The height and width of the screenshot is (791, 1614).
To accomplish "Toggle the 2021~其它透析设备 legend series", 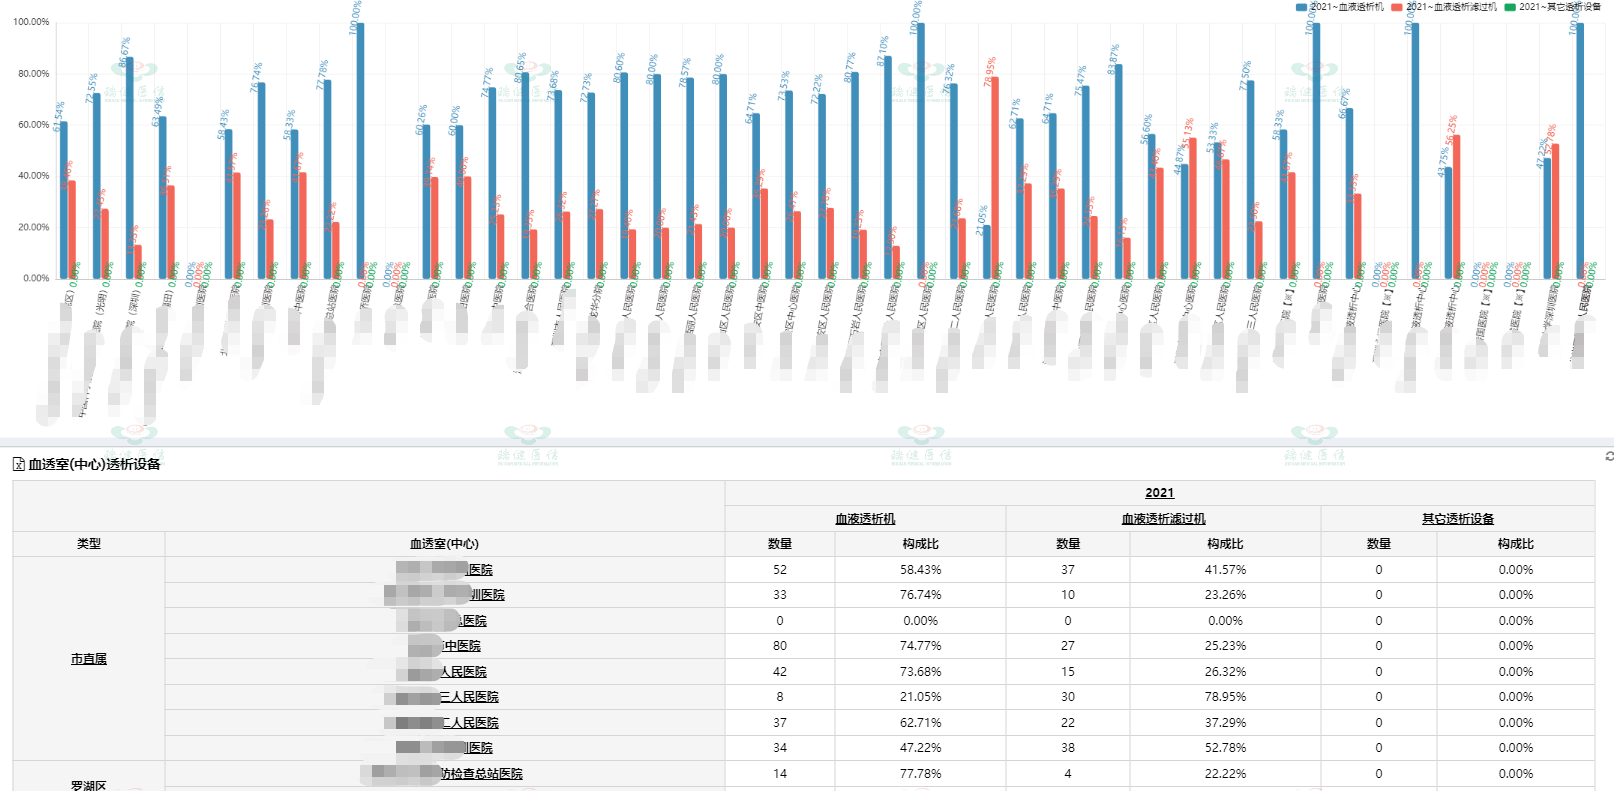I will 1553,7.
